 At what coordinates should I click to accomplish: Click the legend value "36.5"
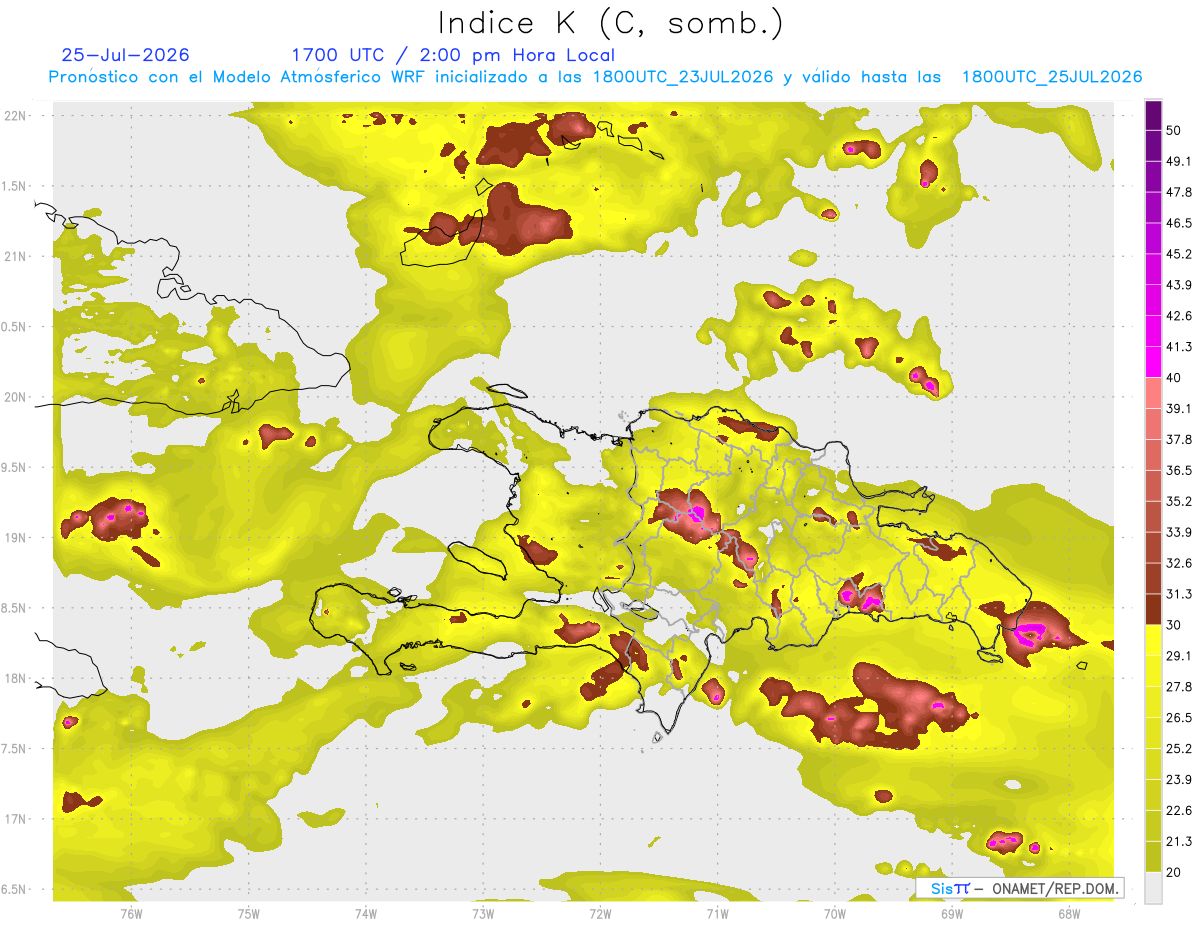[x=1179, y=470]
